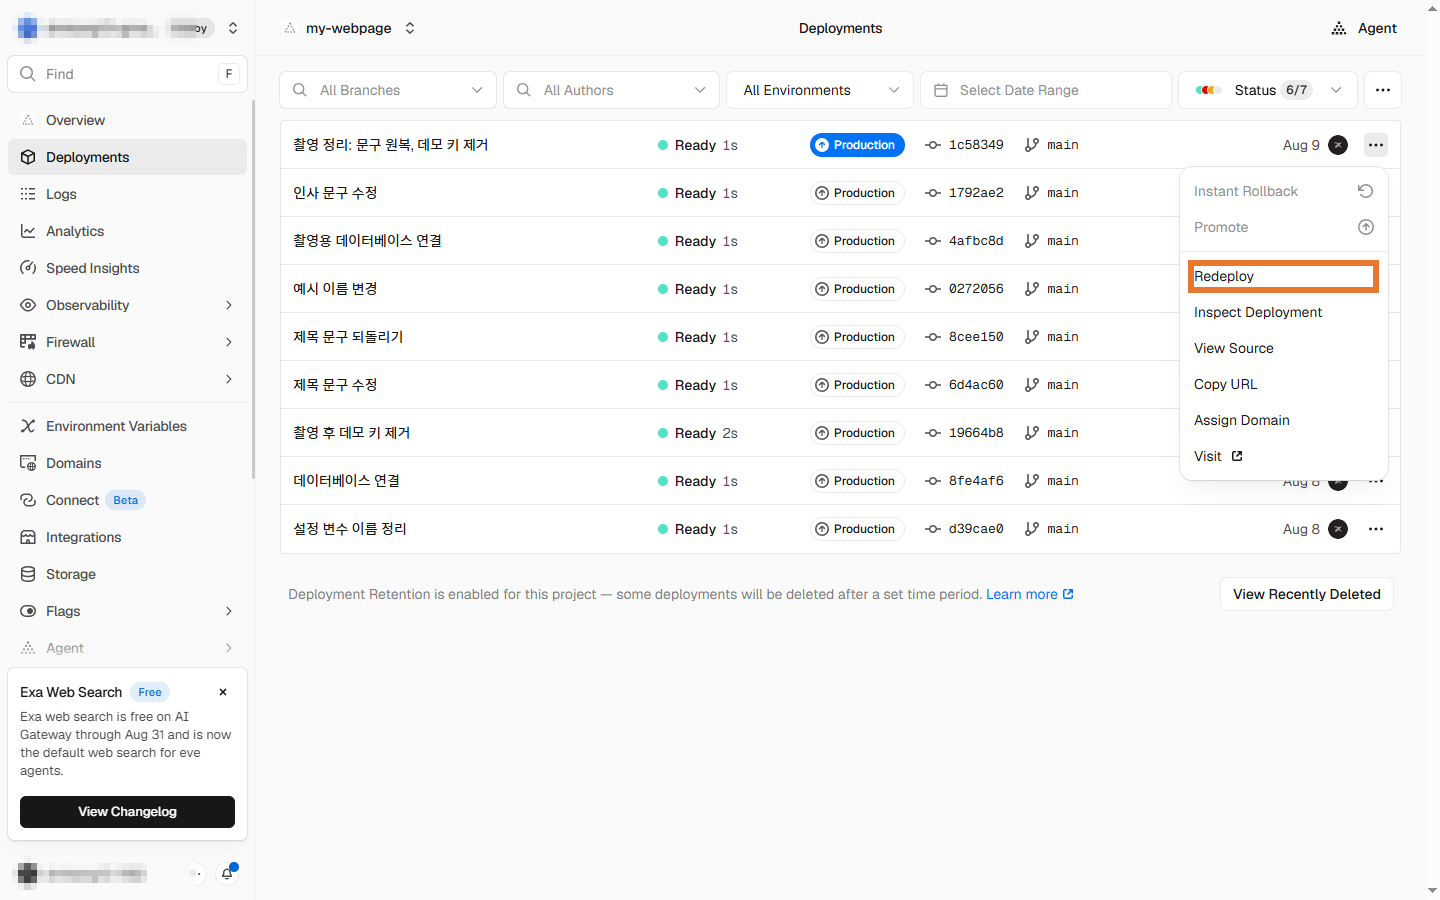Click author avatar on d39cae0 row
Screen dimensions: 1440x900
1338,529
